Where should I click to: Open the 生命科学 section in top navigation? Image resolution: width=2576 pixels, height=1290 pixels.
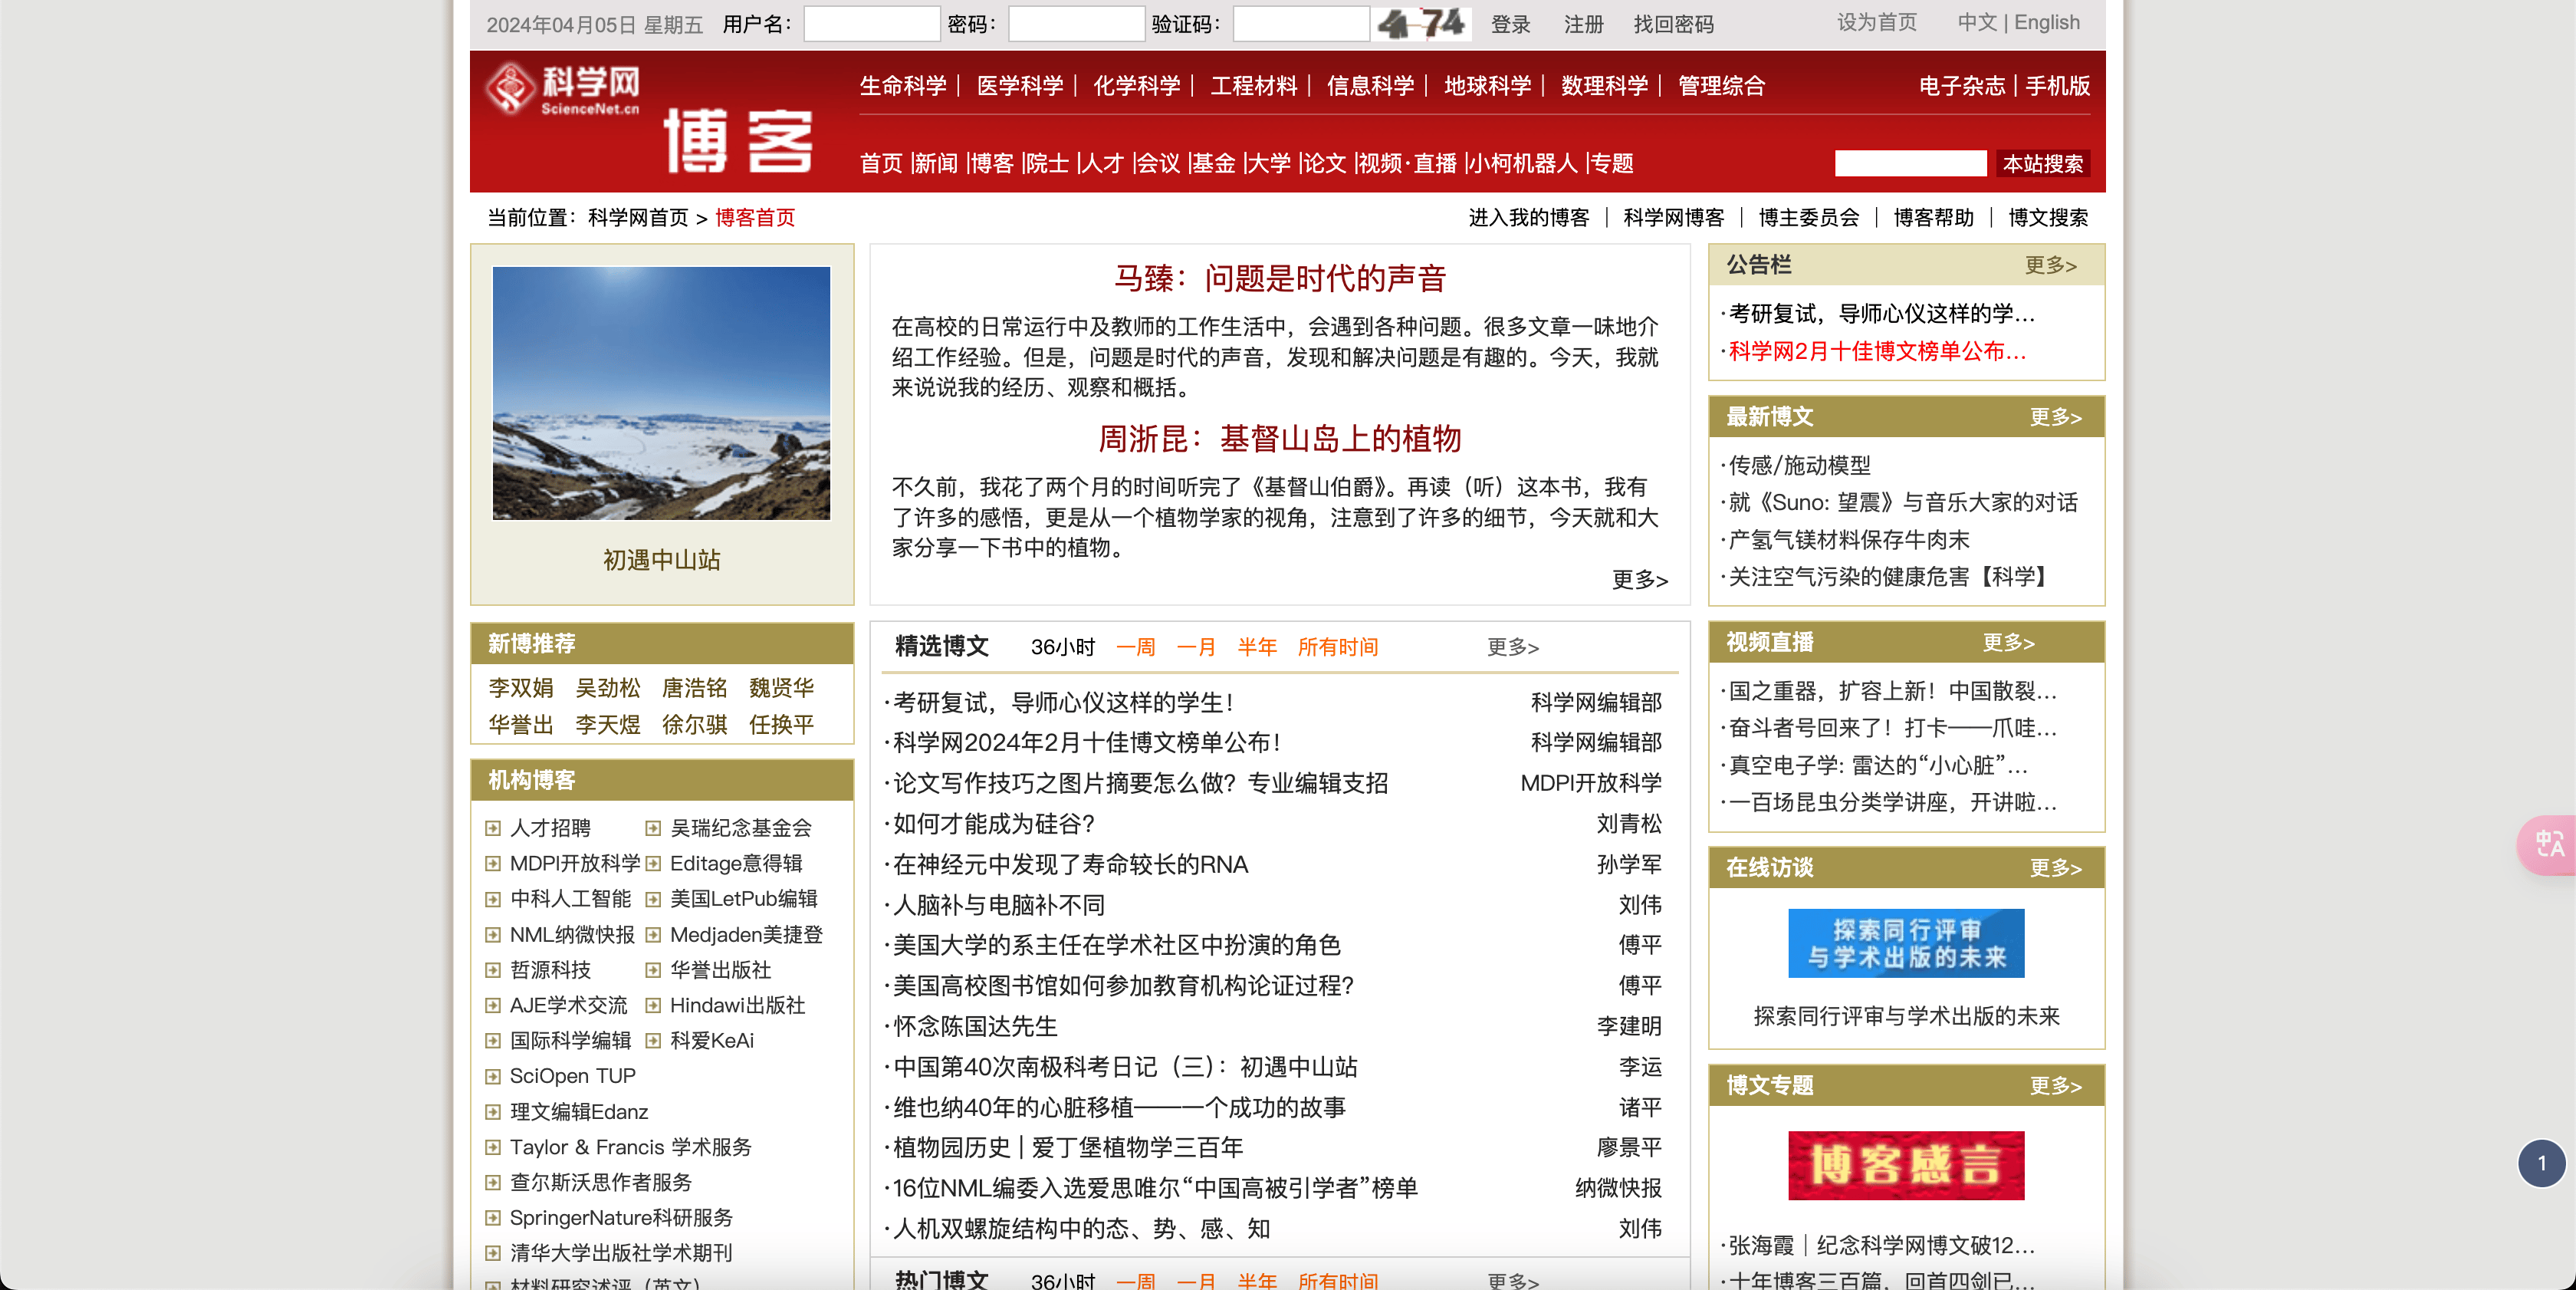pos(903,86)
